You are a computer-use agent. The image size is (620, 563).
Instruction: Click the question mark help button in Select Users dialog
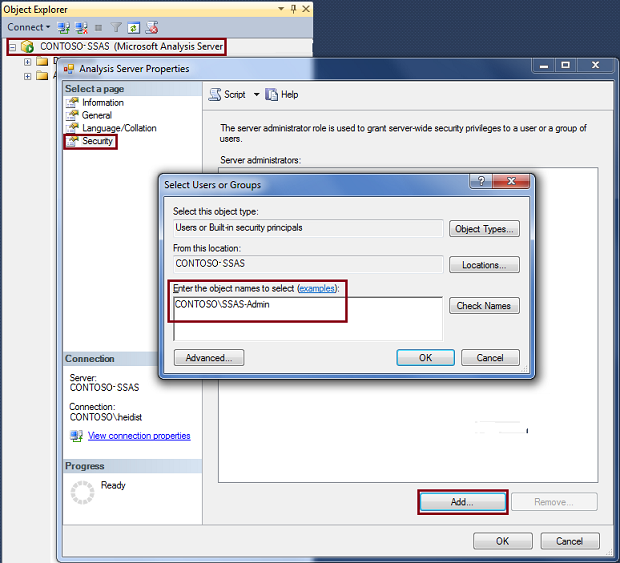click(483, 182)
